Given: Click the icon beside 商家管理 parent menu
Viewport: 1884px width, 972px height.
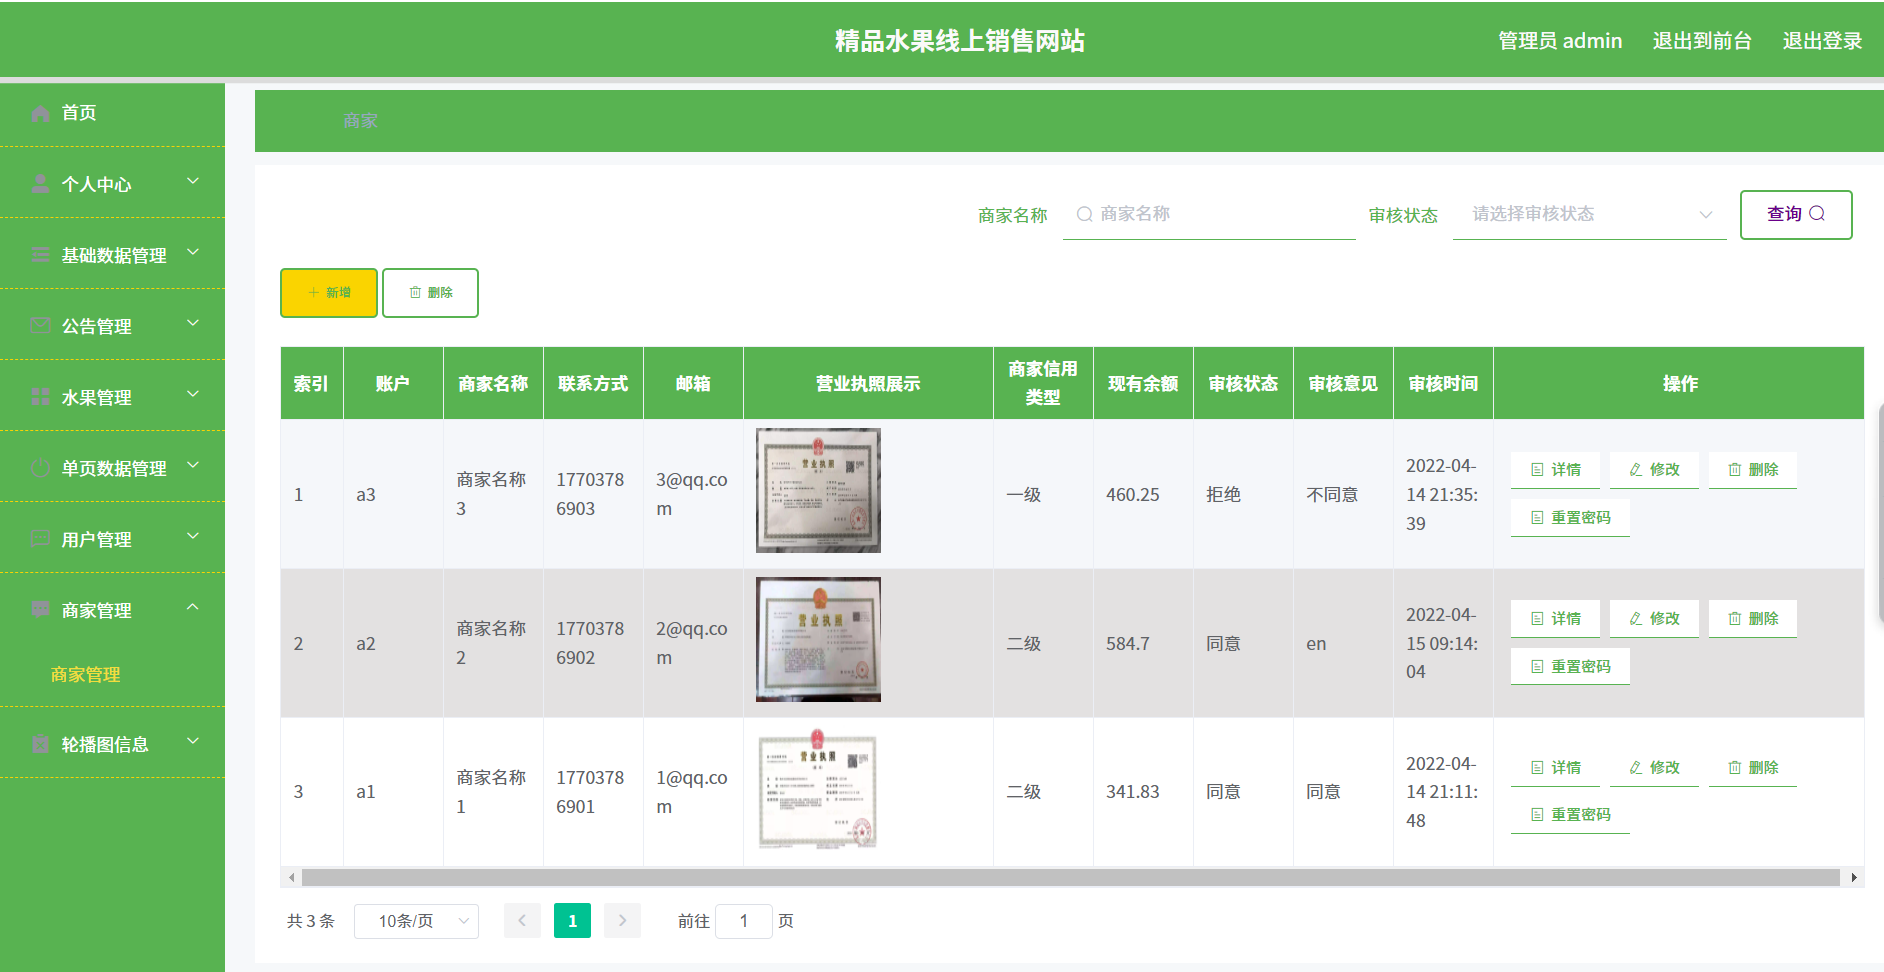Looking at the screenshot, I should pos(40,610).
